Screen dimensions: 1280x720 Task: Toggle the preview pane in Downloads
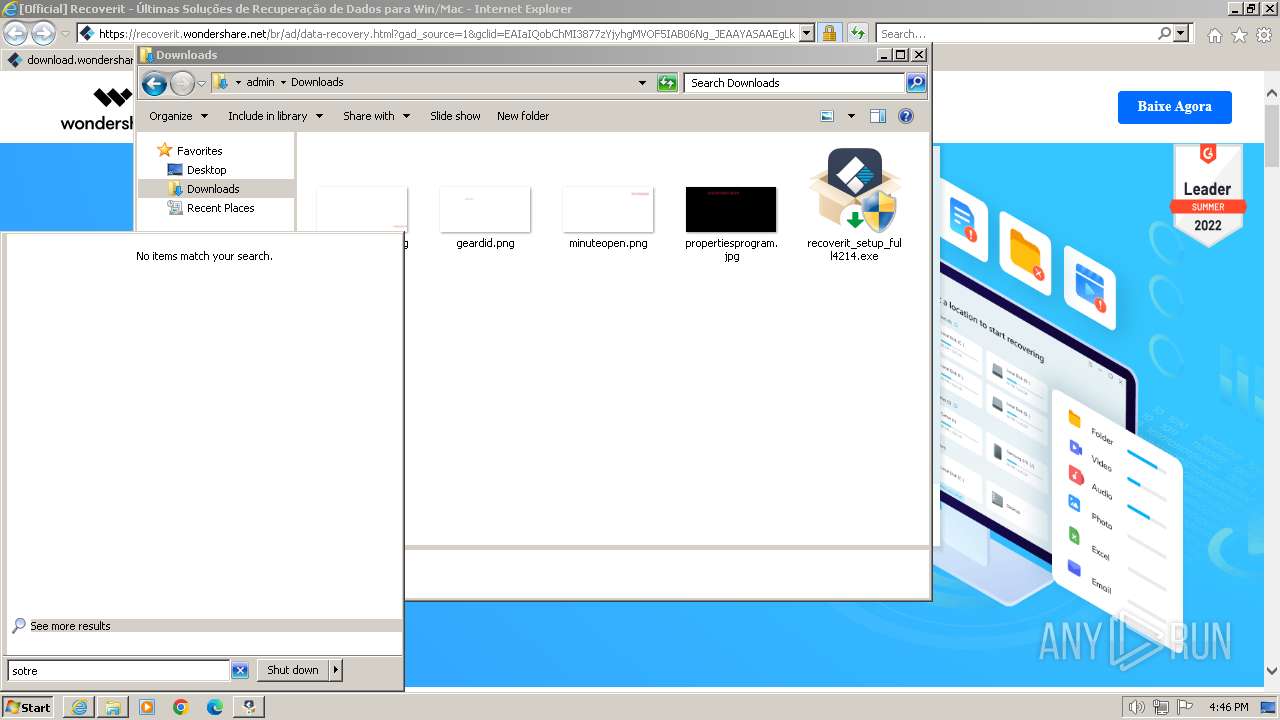click(x=877, y=116)
